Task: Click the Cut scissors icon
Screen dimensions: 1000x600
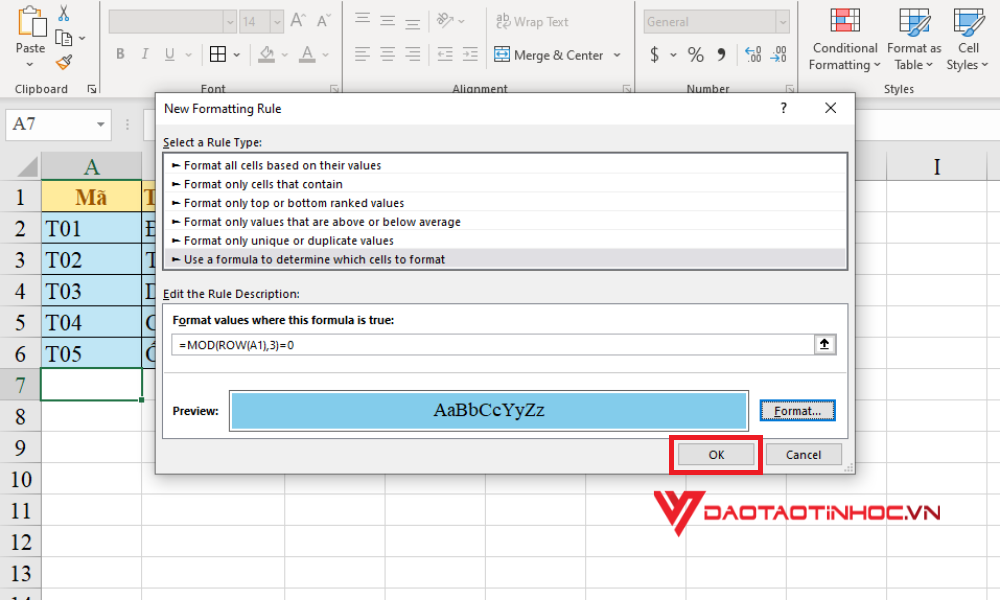Action: [x=64, y=13]
